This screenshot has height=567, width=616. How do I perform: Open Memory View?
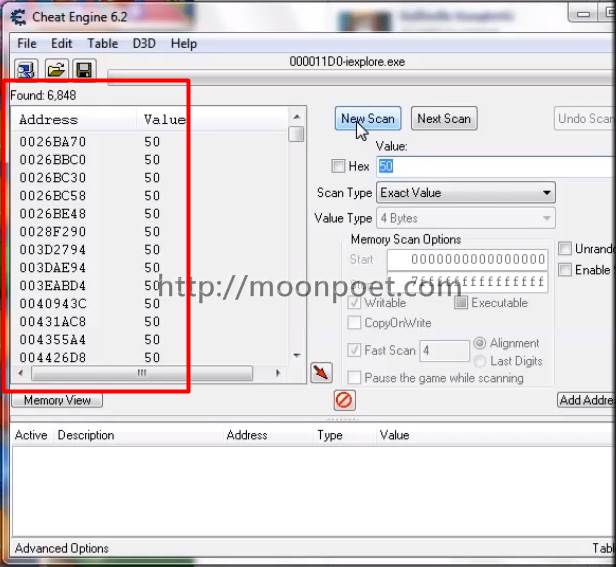click(57, 400)
